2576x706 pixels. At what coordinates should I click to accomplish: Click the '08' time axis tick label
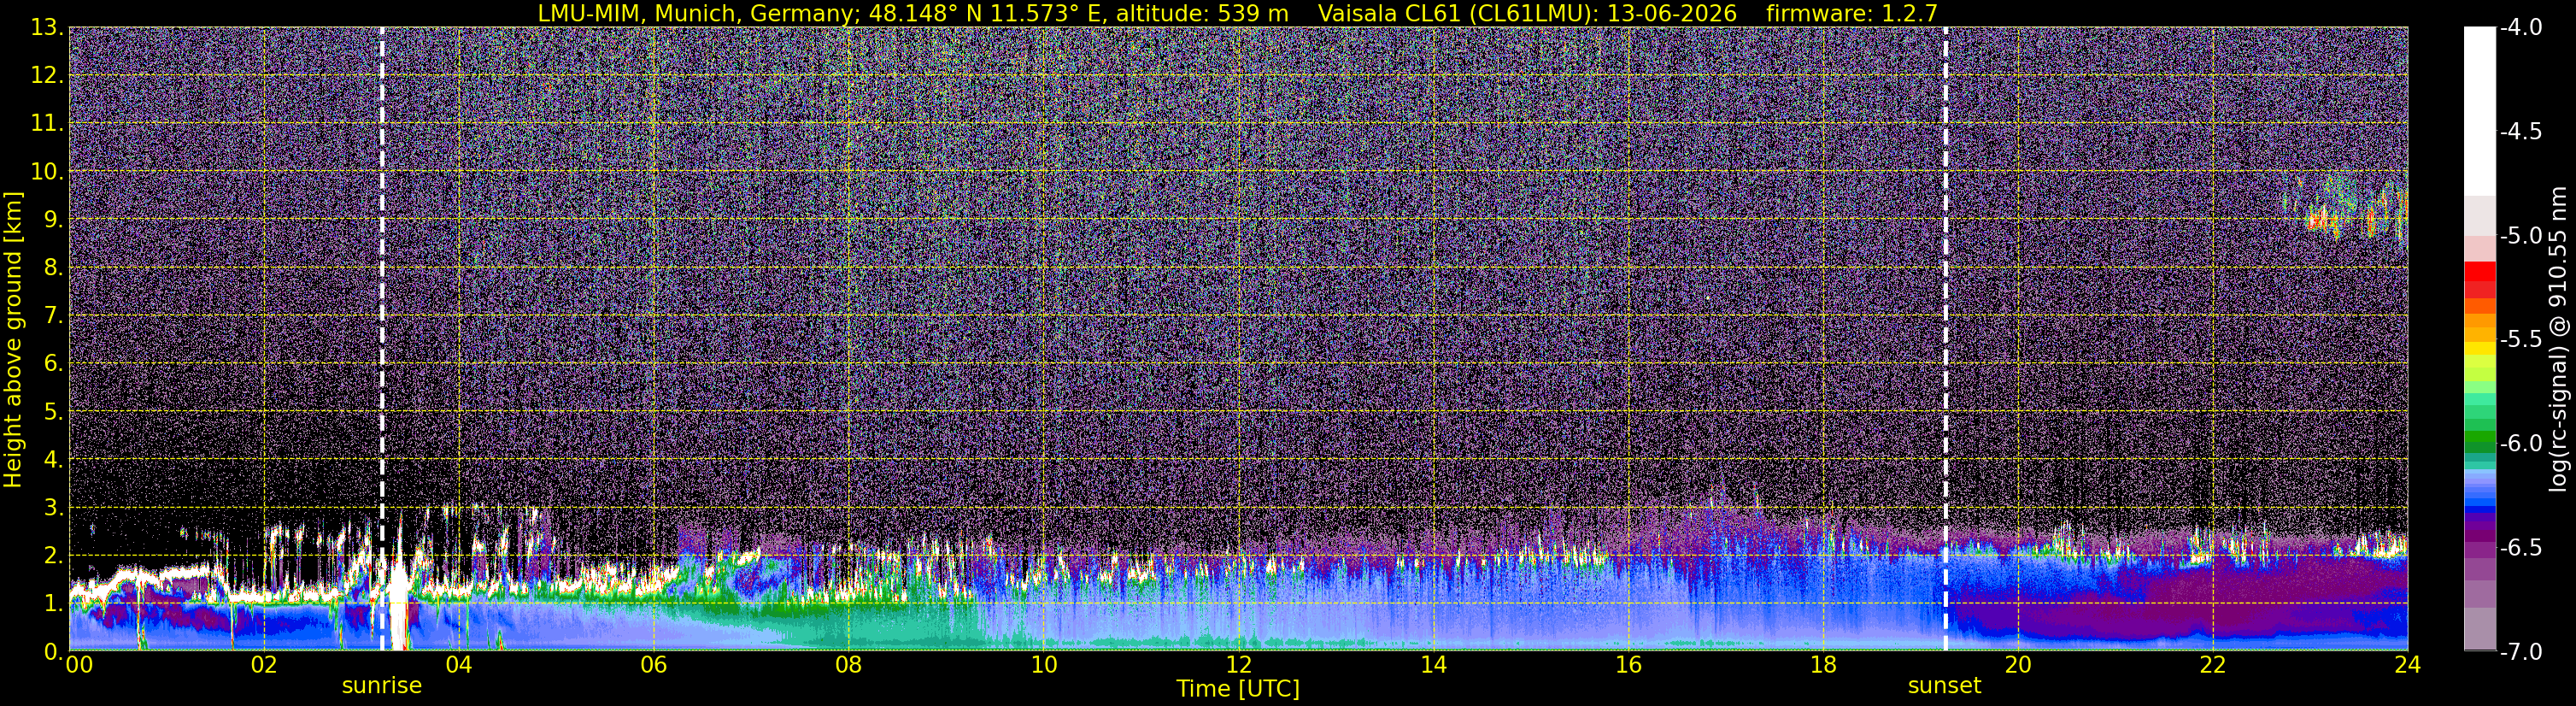849,665
